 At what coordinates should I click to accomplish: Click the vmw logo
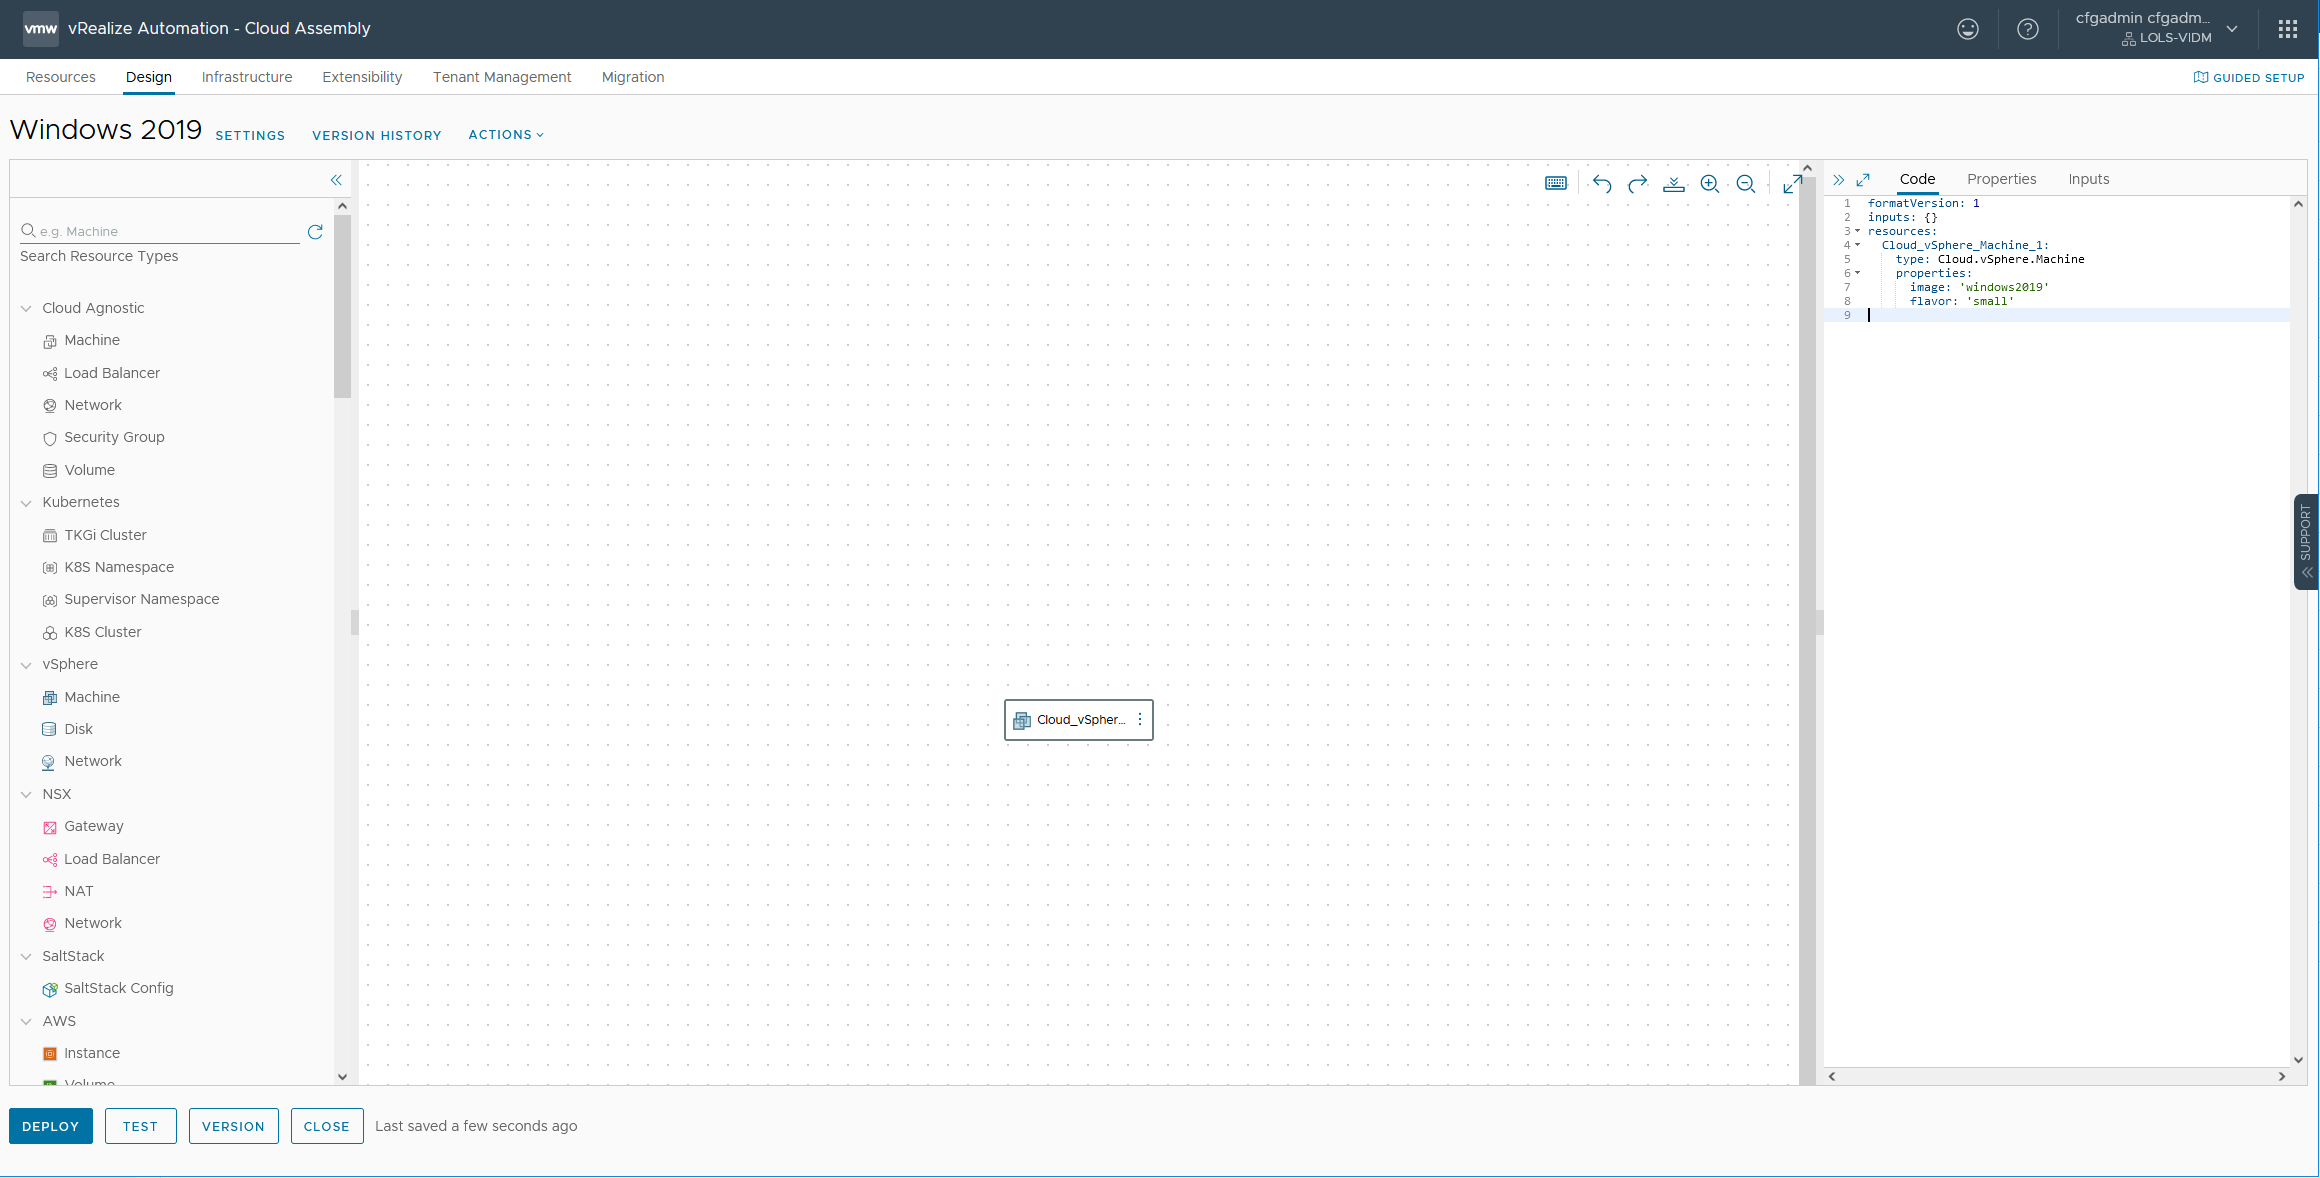41,28
